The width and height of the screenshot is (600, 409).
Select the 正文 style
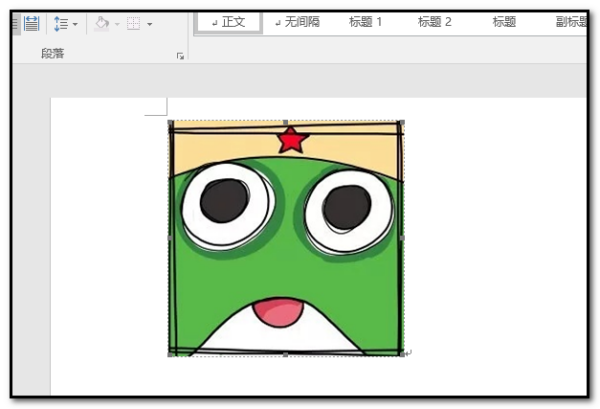click(228, 22)
